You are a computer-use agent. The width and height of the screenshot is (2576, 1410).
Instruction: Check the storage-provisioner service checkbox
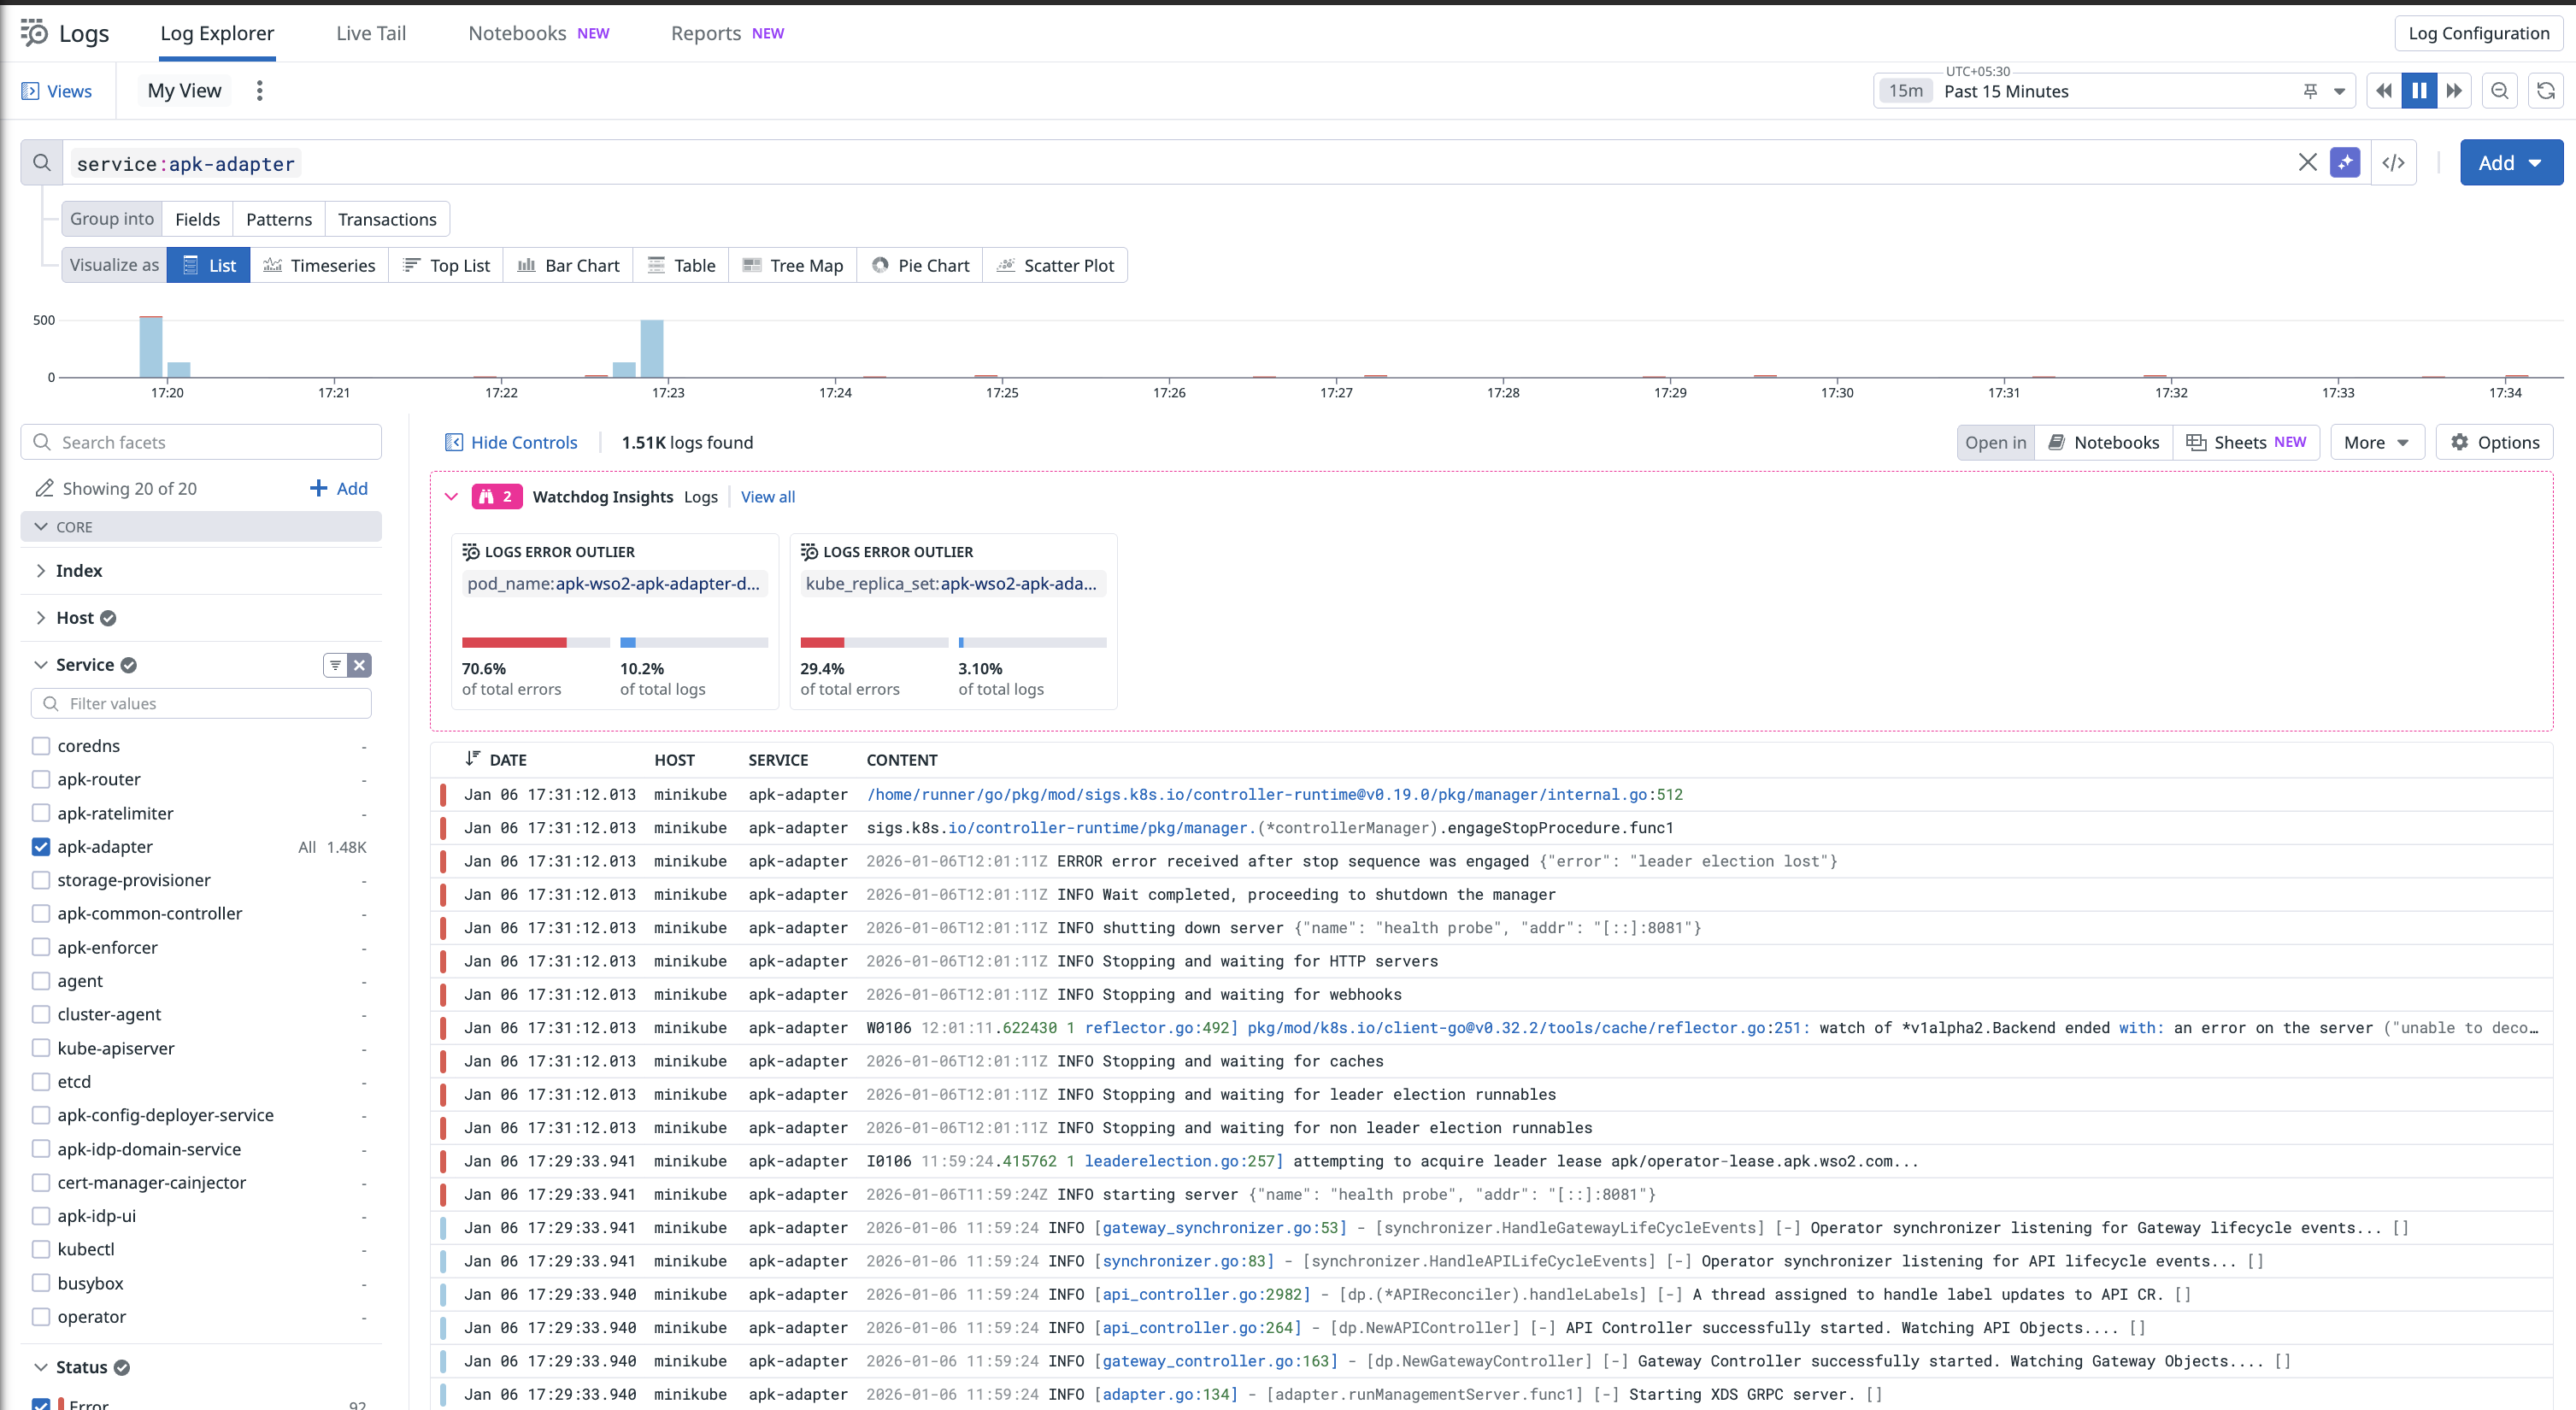coord(41,880)
